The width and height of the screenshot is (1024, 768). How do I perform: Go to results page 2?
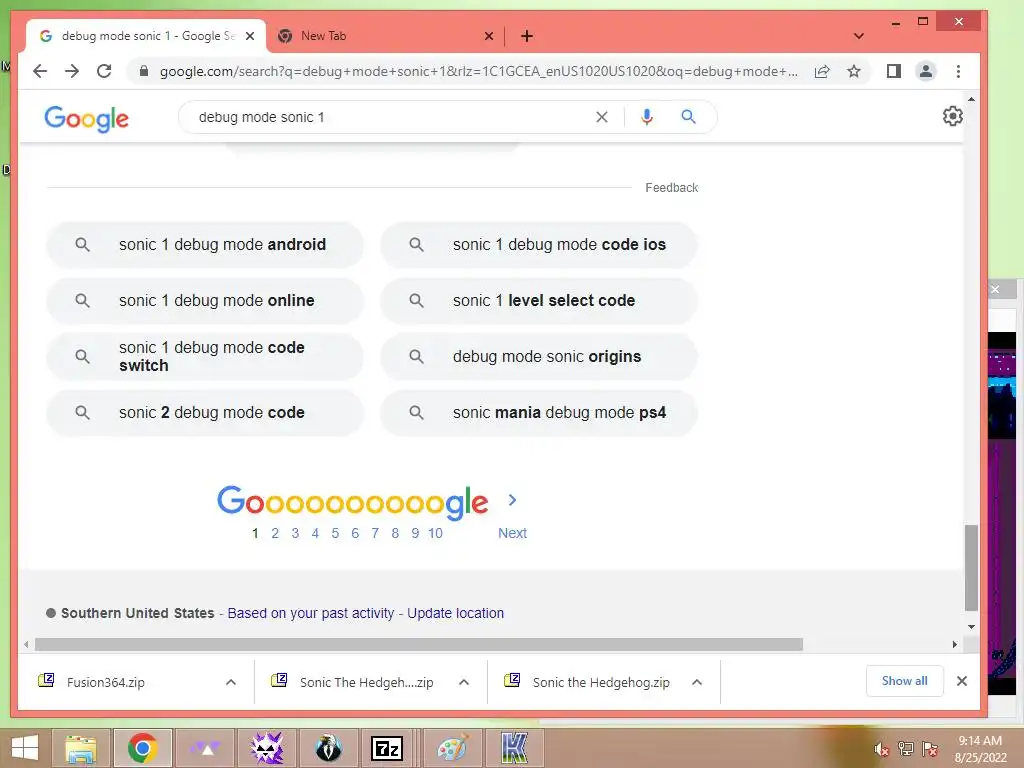[x=275, y=533]
